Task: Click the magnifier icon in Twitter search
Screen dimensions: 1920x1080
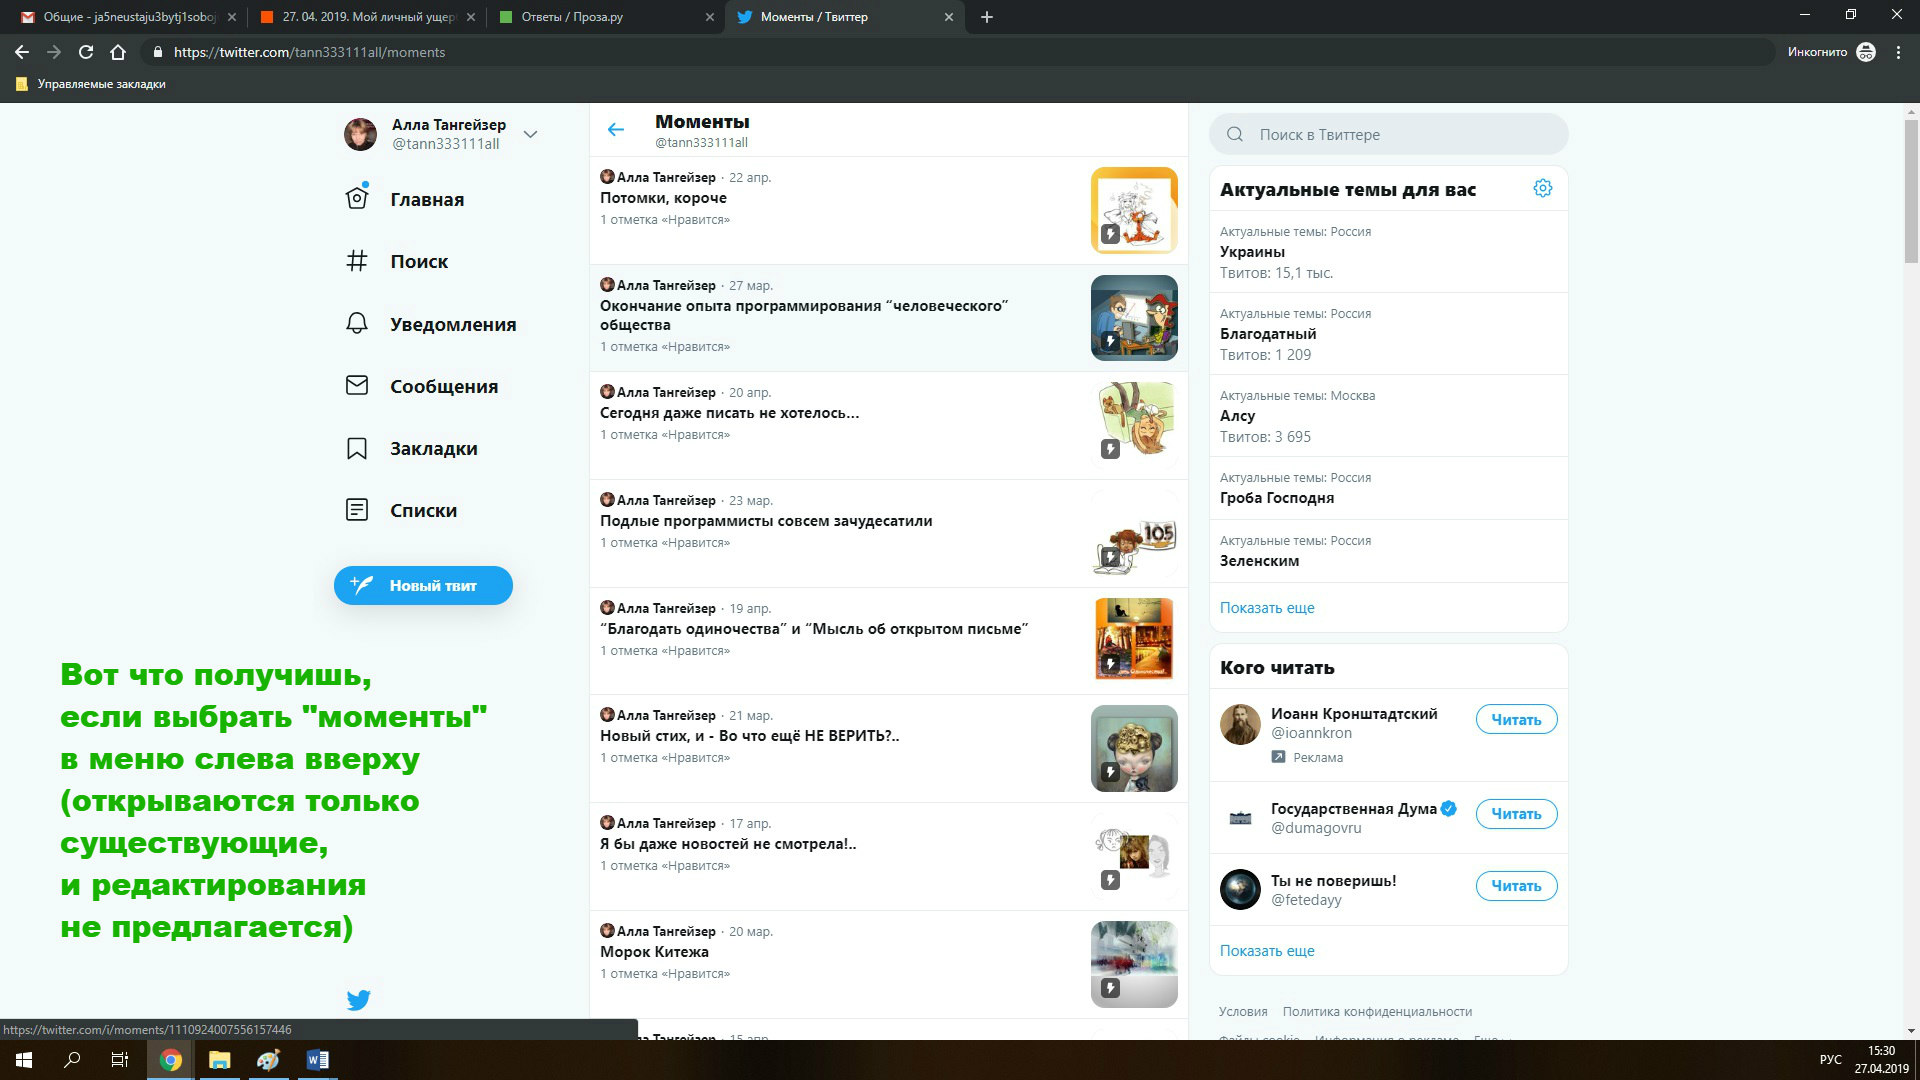Action: pos(1235,134)
